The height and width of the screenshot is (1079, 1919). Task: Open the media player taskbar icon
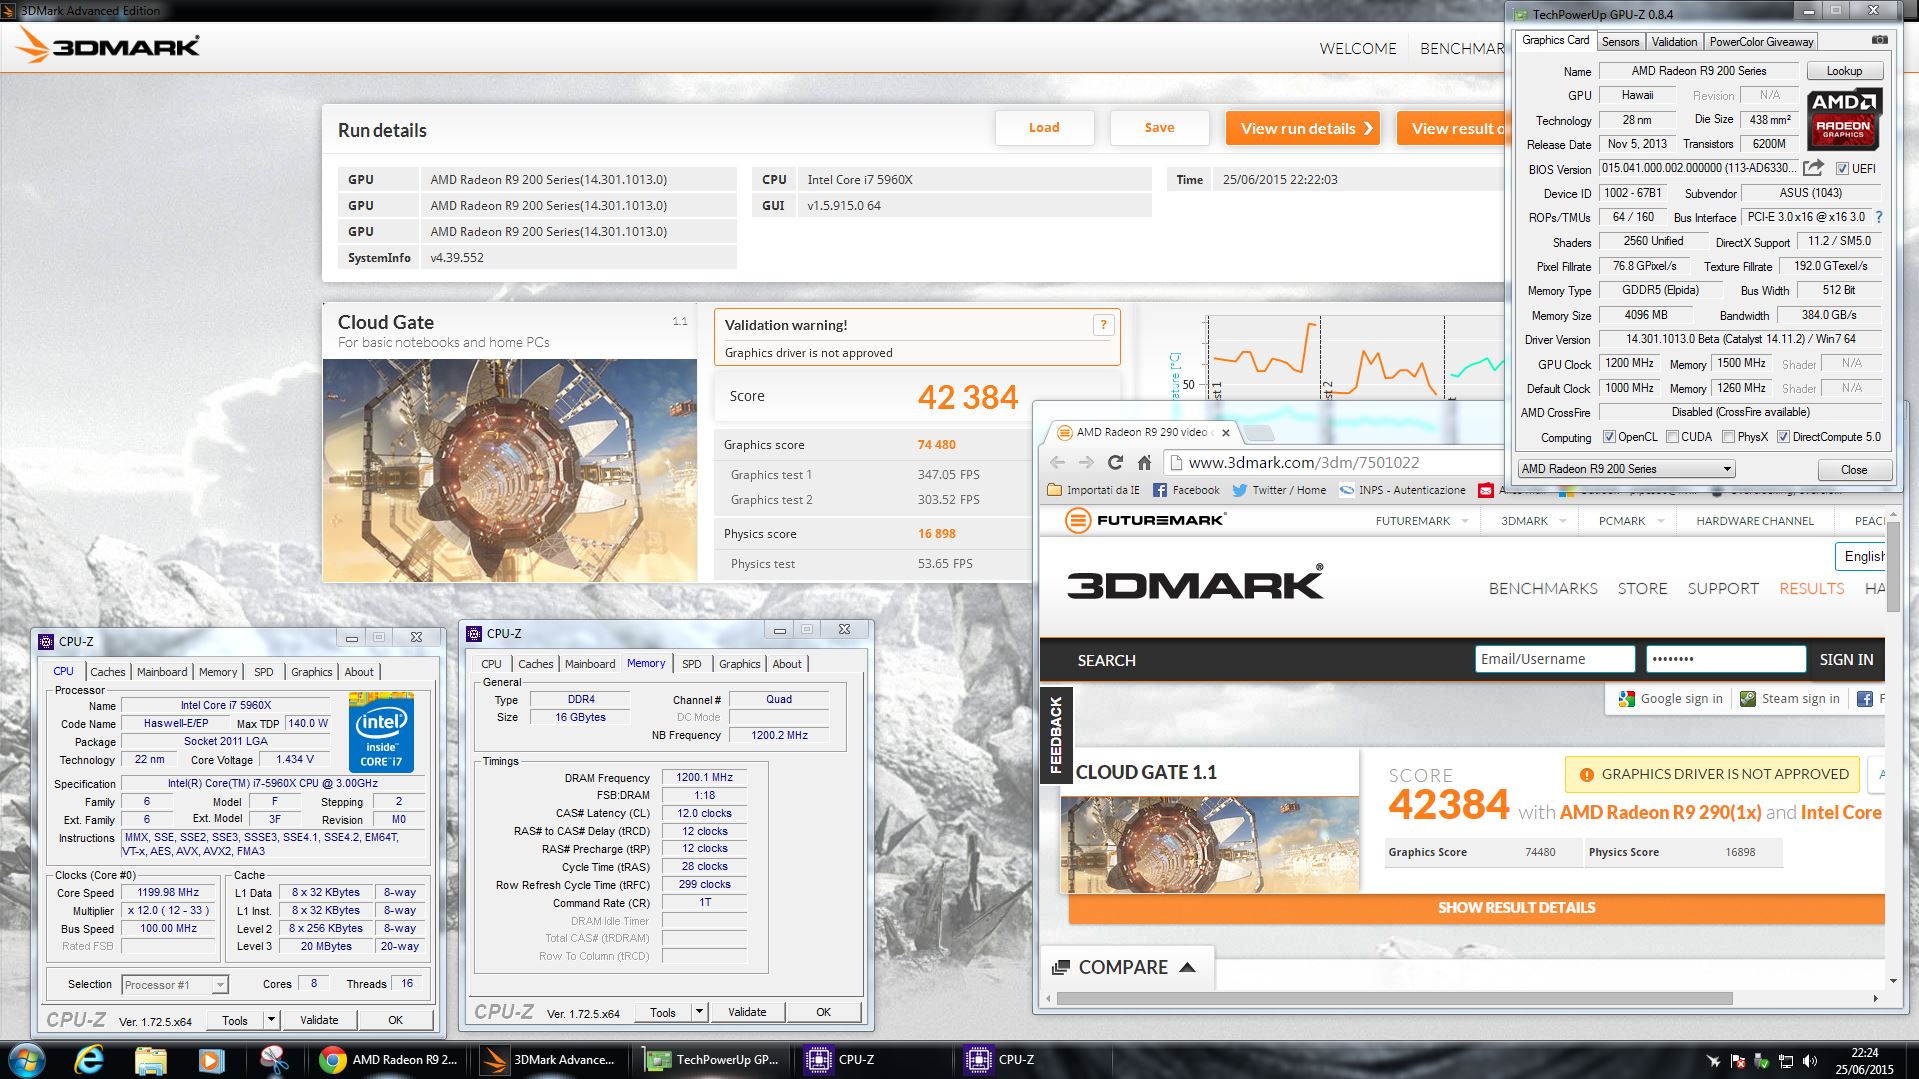[x=211, y=1060]
